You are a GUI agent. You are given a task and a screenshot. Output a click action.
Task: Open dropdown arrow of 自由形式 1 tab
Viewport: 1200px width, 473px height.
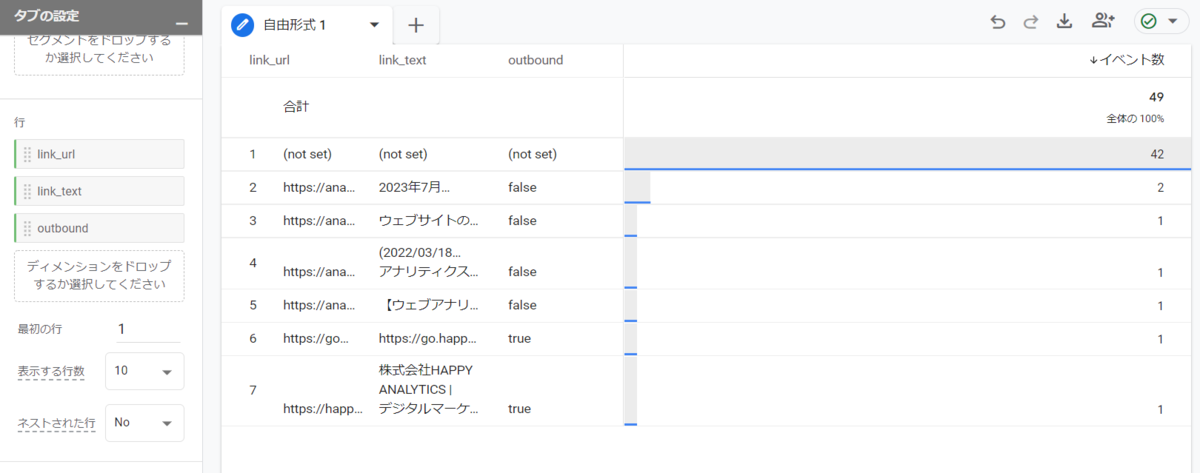(374, 25)
